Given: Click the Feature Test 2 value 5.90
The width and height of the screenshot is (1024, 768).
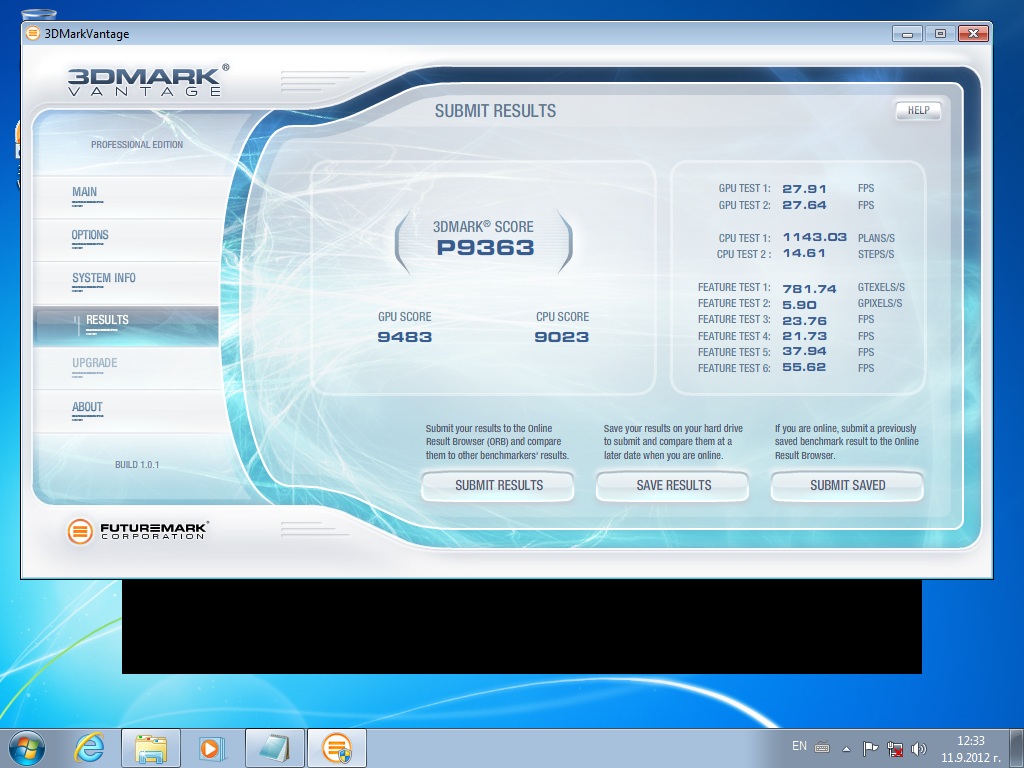Looking at the screenshot, I should (799, 305).
